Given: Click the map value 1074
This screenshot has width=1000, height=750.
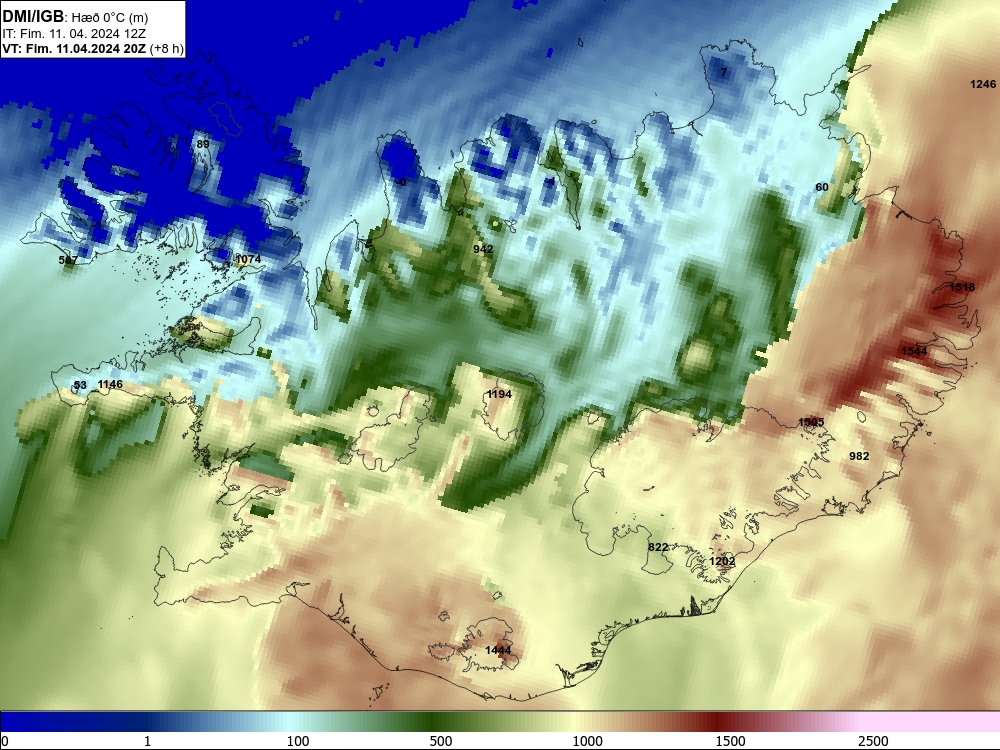Looking at the screenshot, I should pos(248,259).
